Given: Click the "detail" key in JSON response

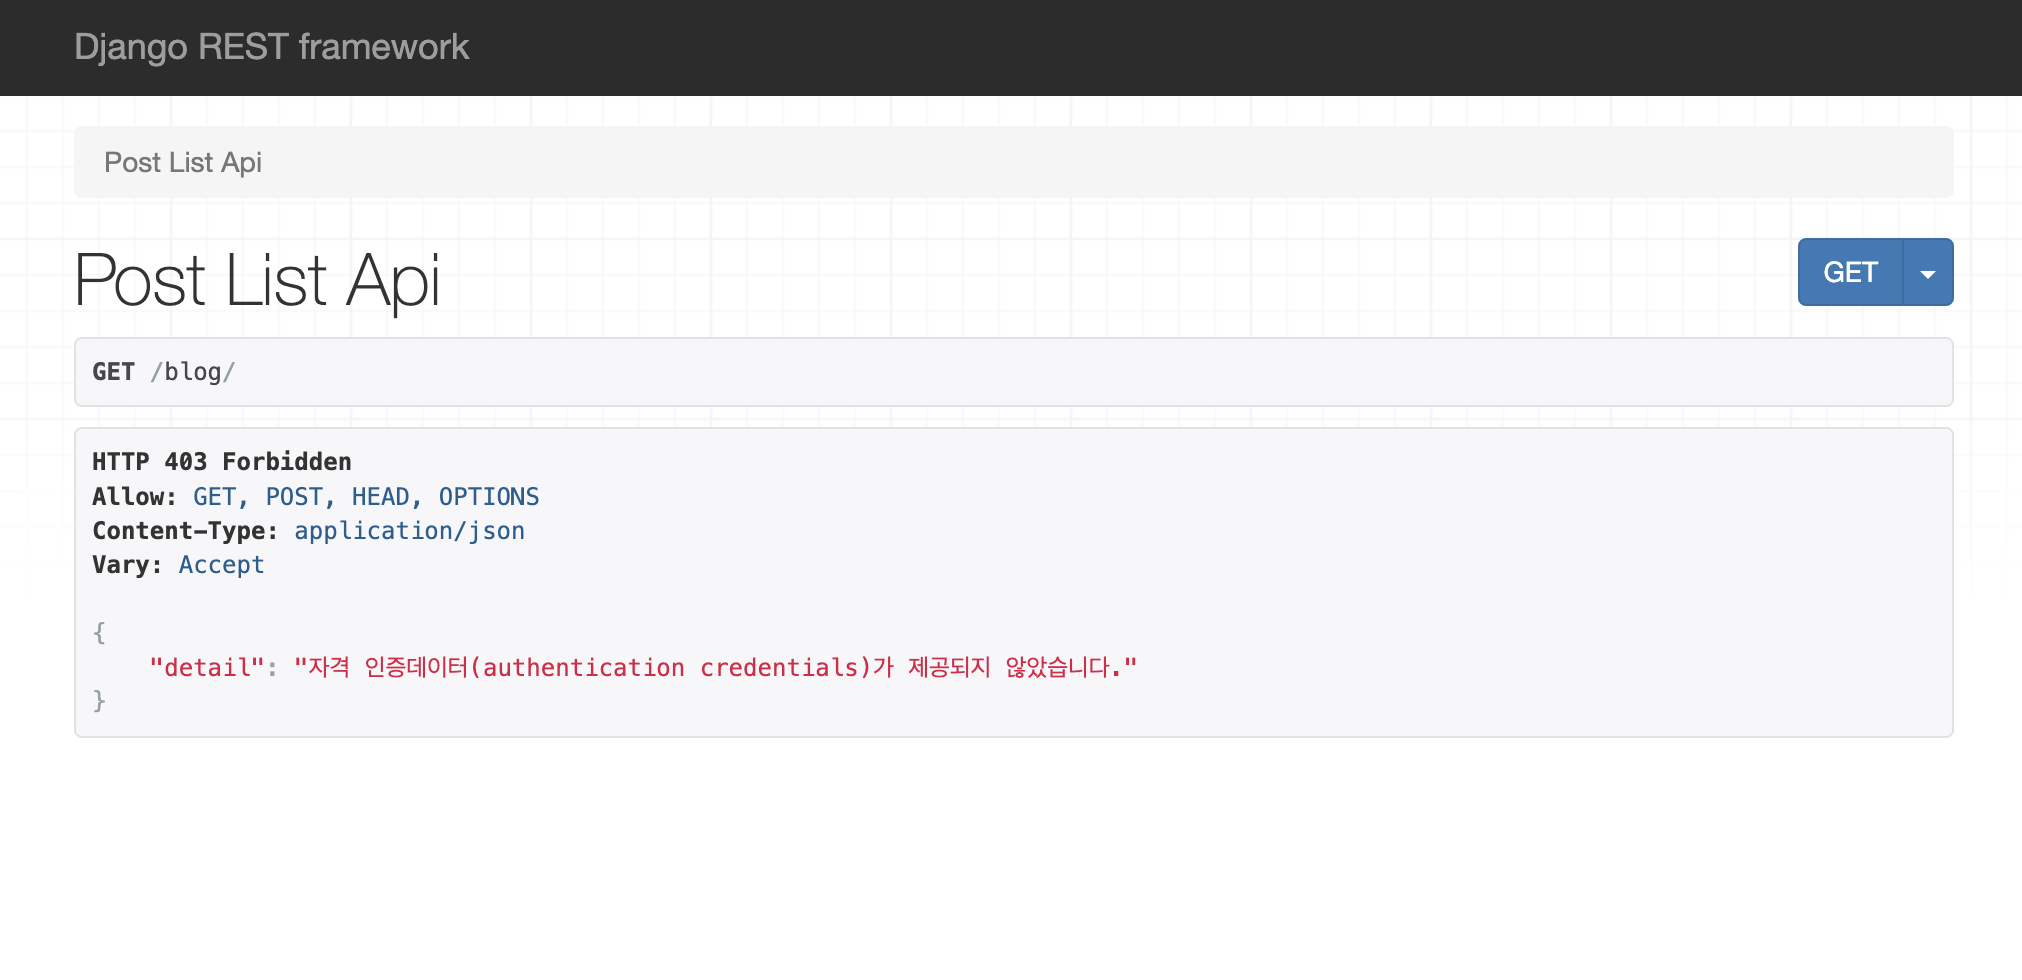Looking at the screenshot, I should point(207,668).
